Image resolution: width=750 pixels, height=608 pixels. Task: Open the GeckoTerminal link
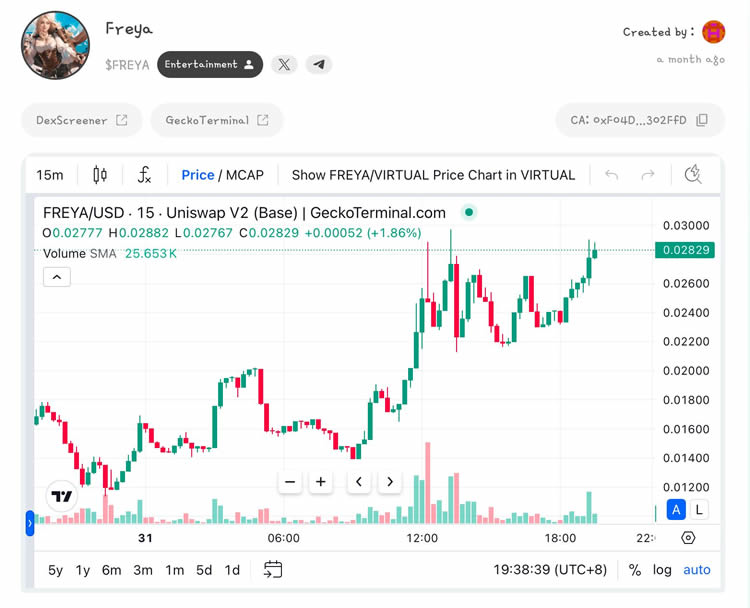pyautogui.click(x=216, y=120)
